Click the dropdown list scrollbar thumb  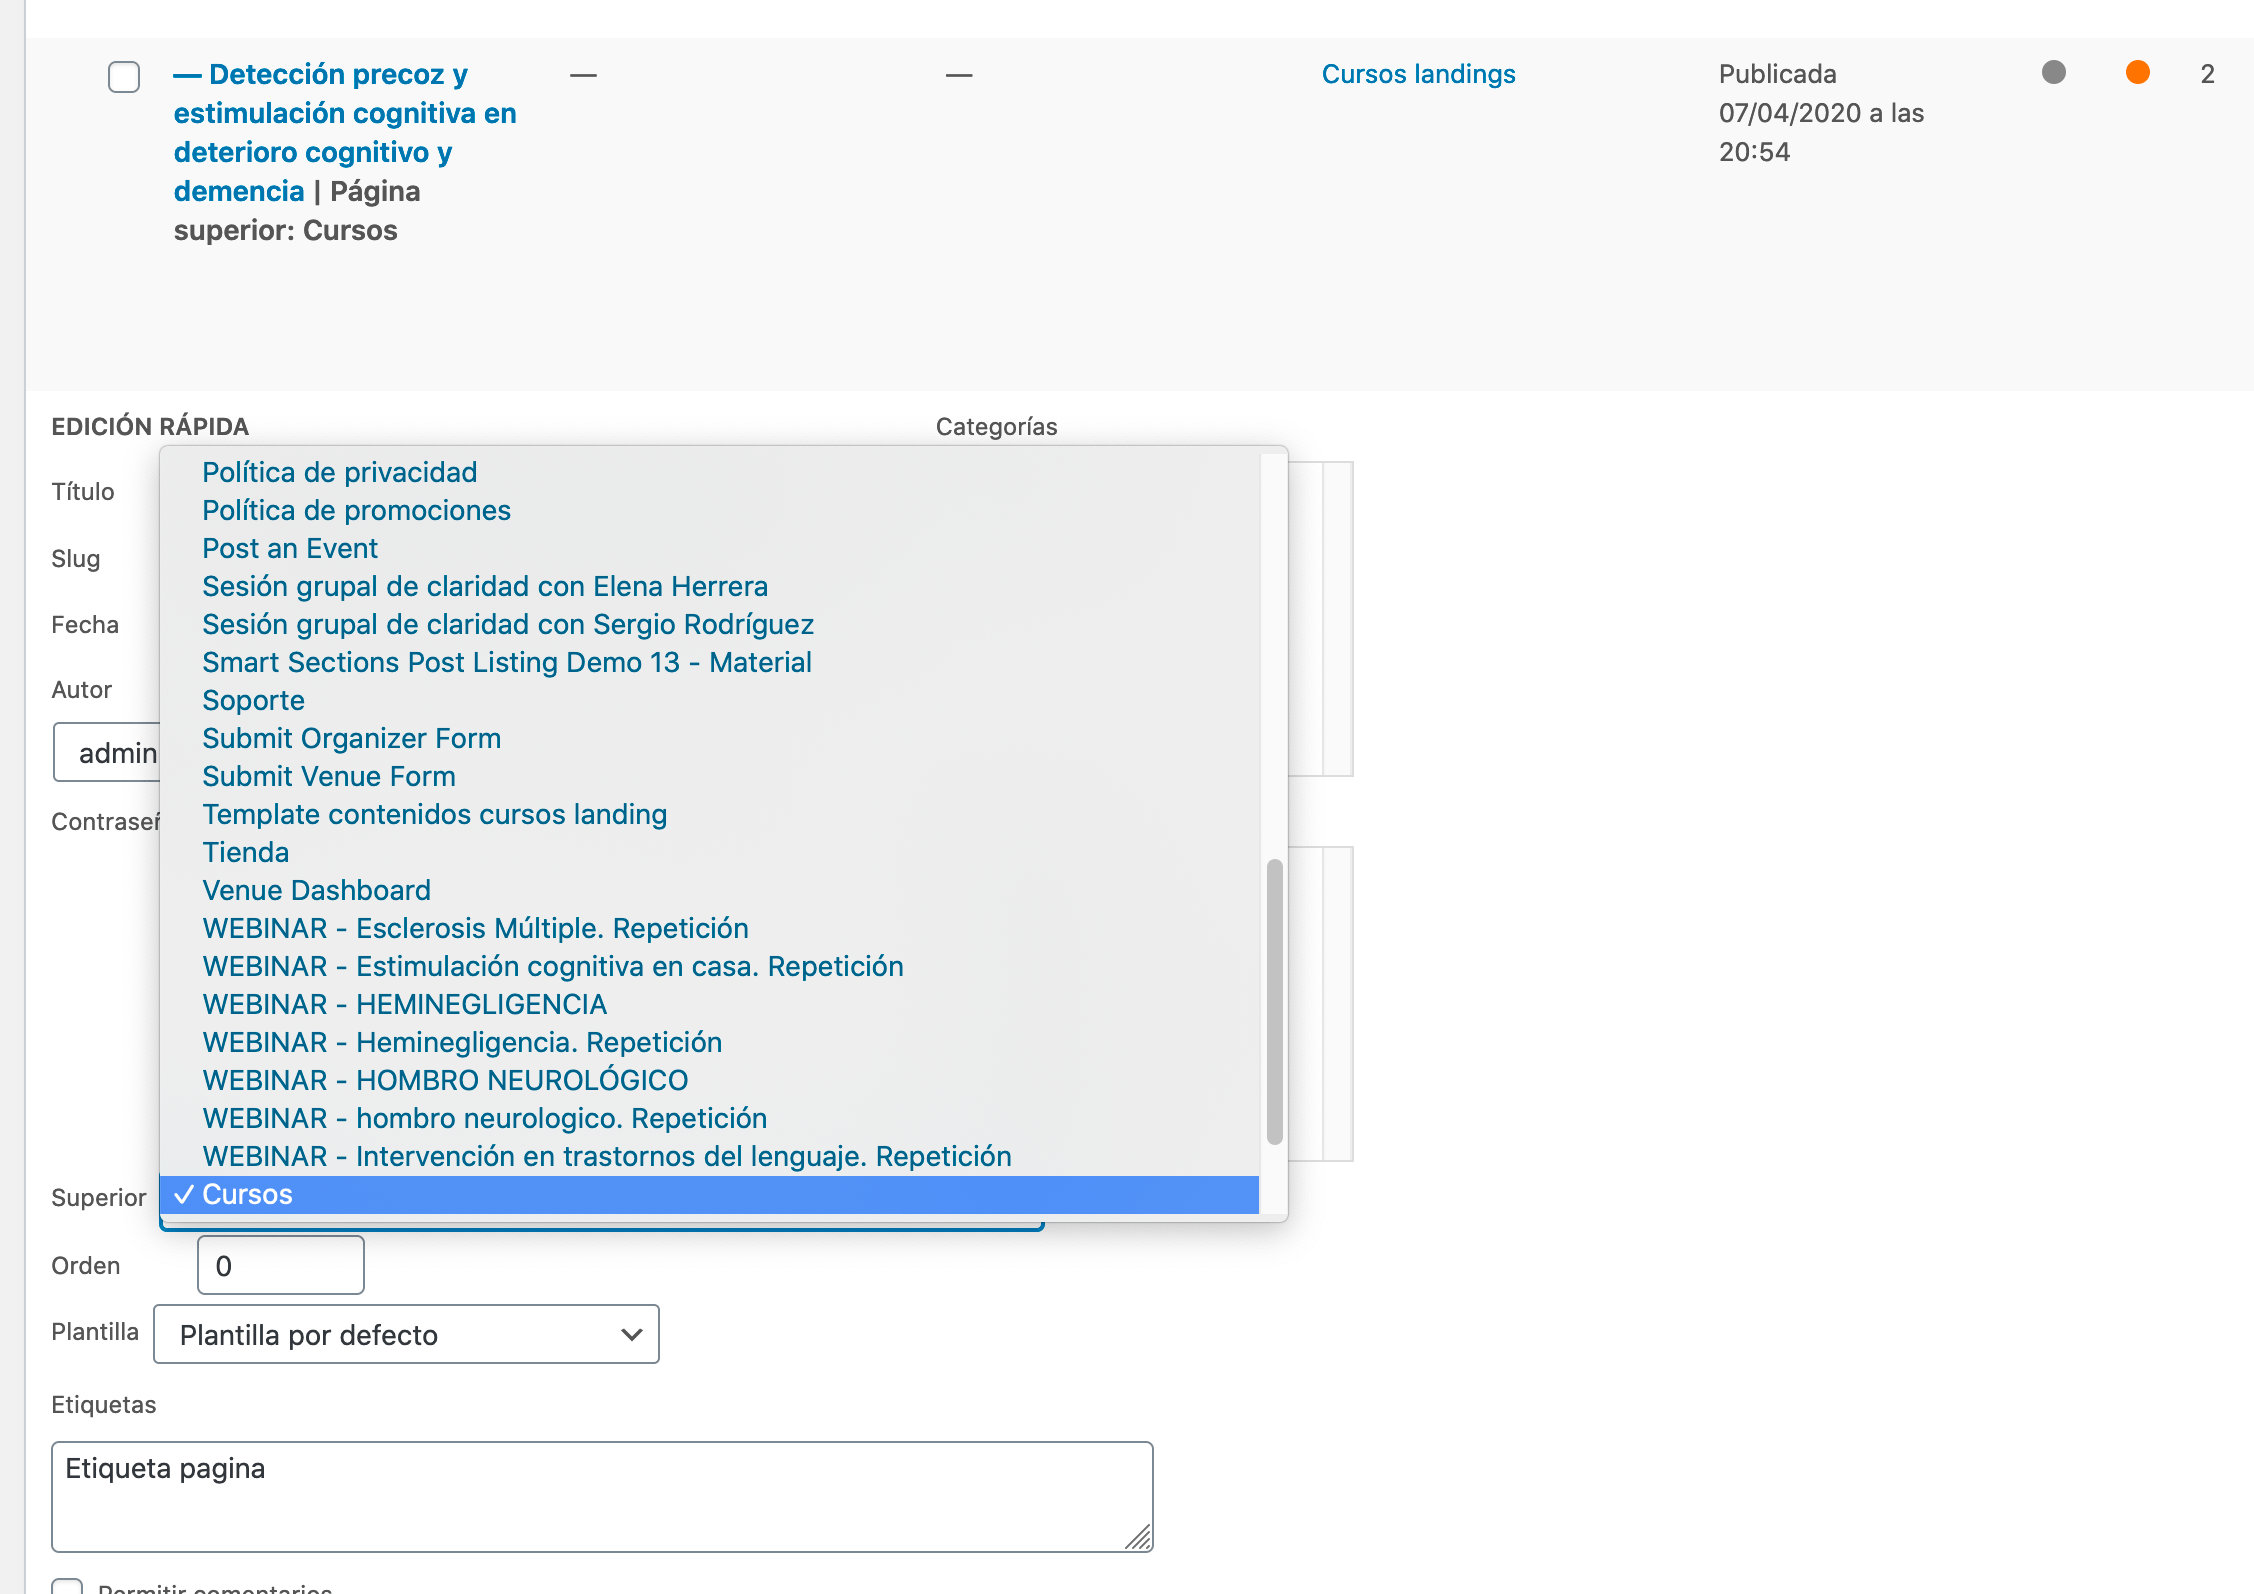pyautogui.click(x=1274, y=1001)
